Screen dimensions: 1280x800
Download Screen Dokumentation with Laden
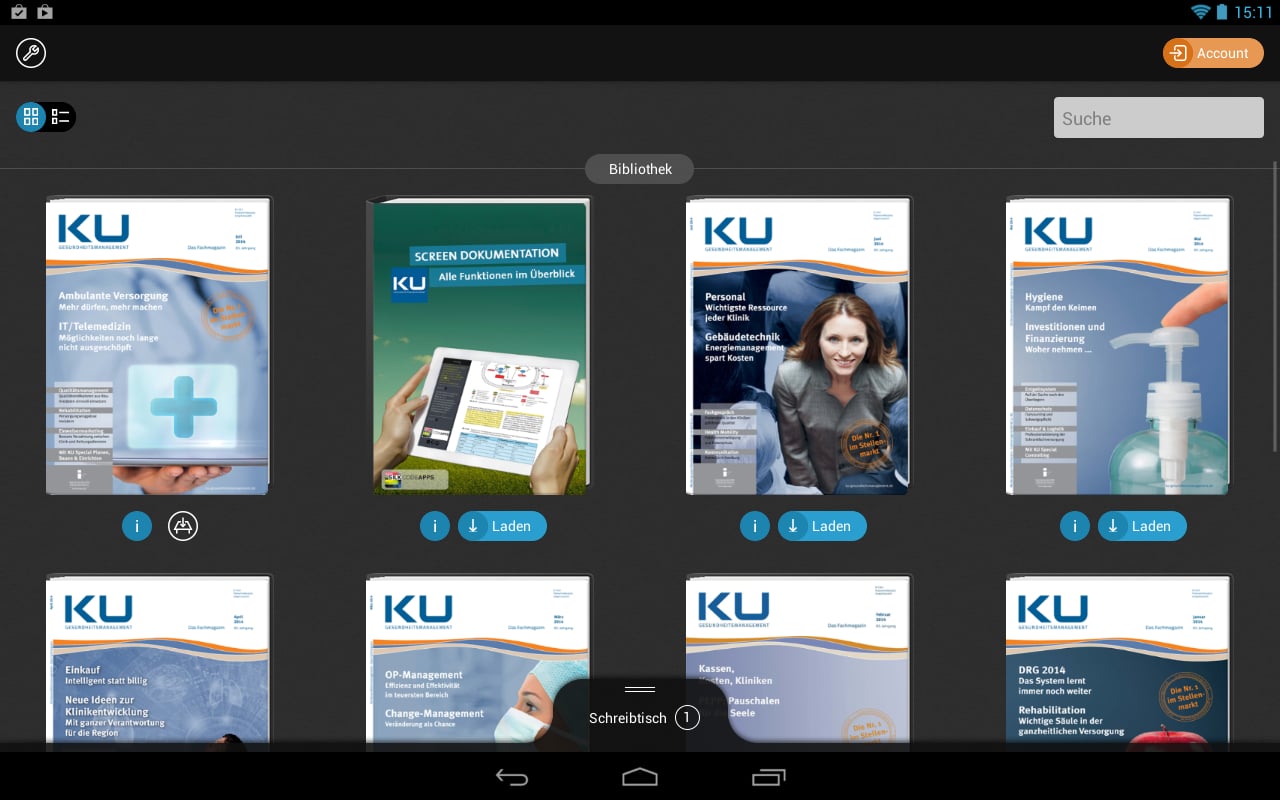502,526
